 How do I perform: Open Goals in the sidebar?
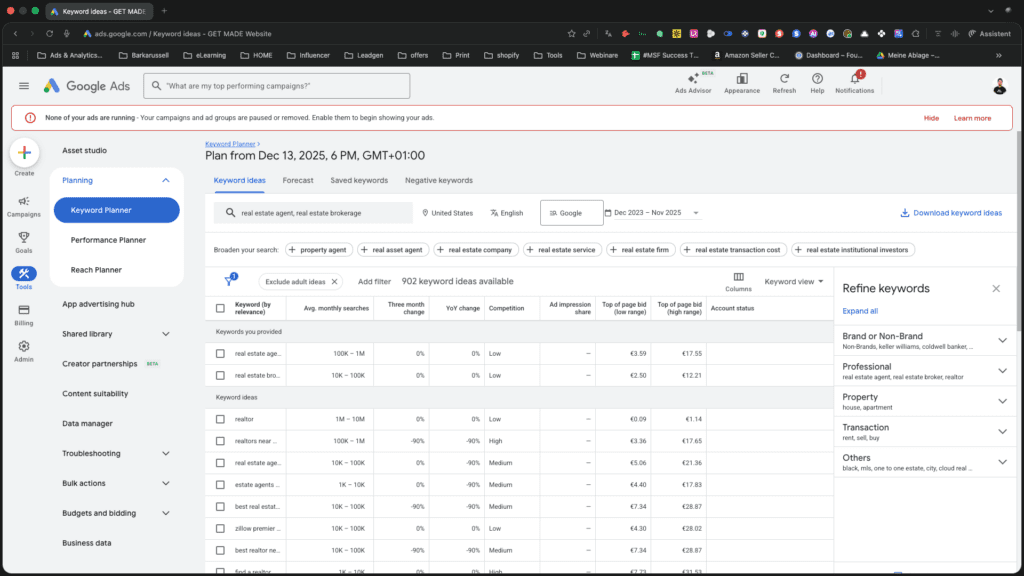(x=24, y=242)
